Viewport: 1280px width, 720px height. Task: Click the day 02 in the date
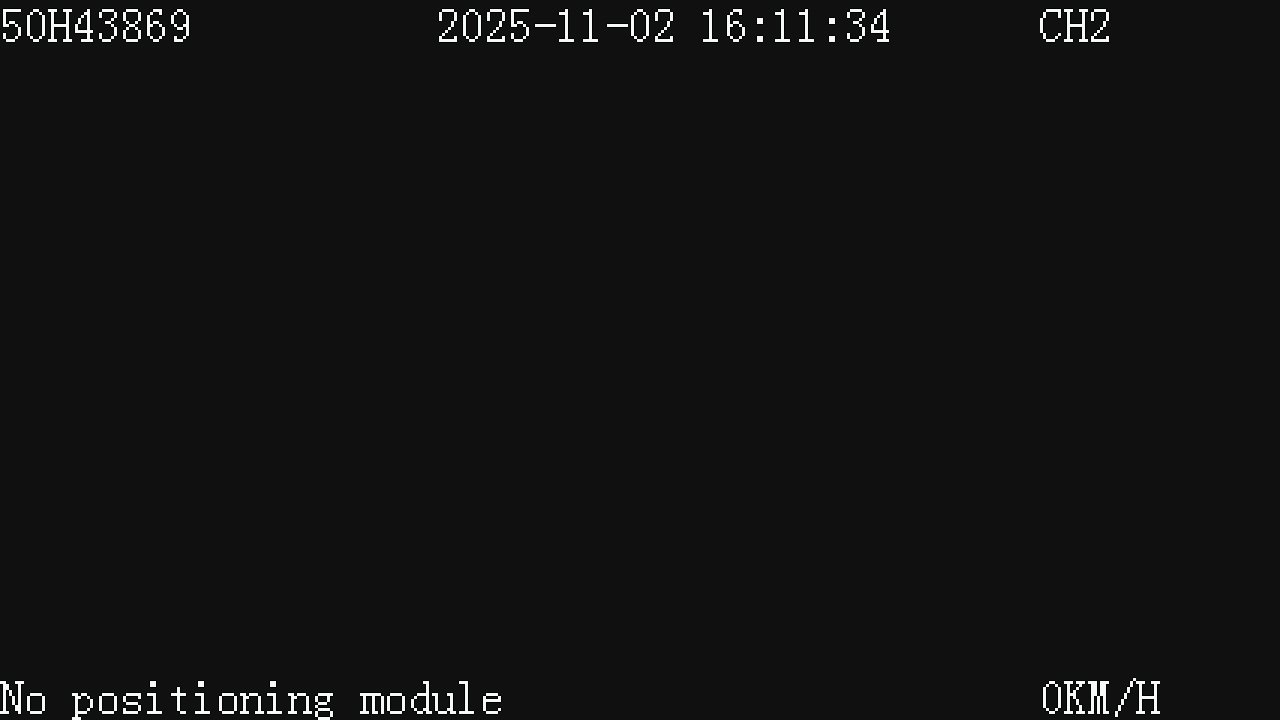click(652, 27)
